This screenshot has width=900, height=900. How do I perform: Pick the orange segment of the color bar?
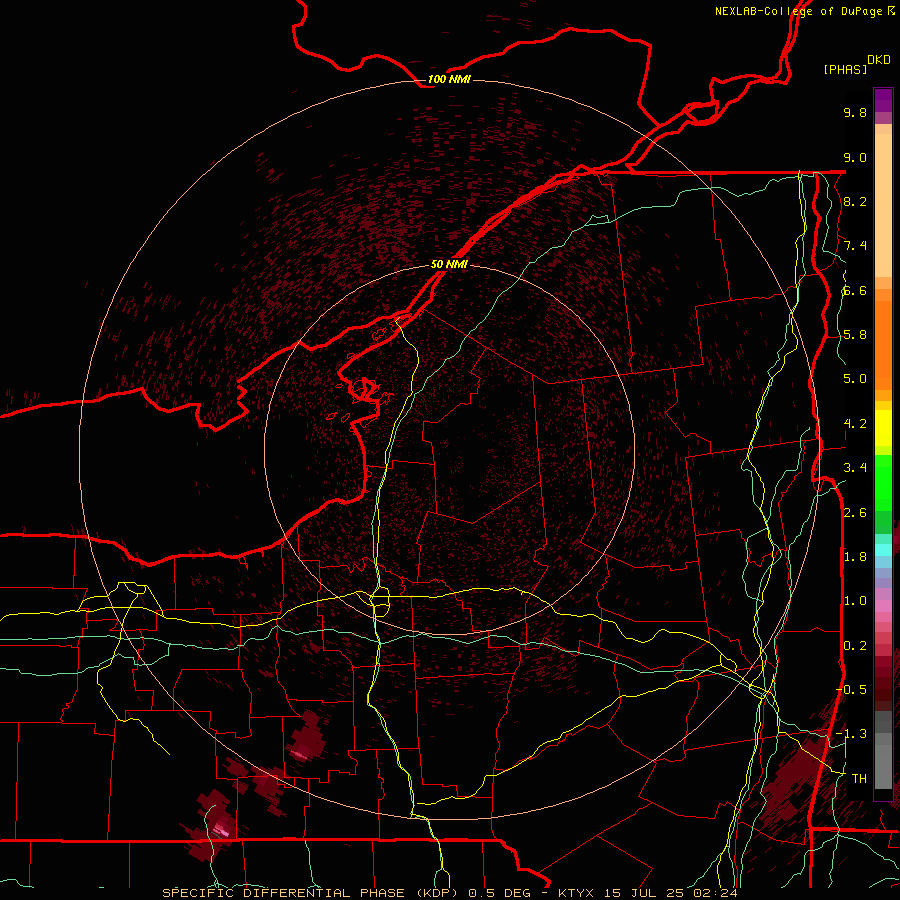(x=883, y=344)
